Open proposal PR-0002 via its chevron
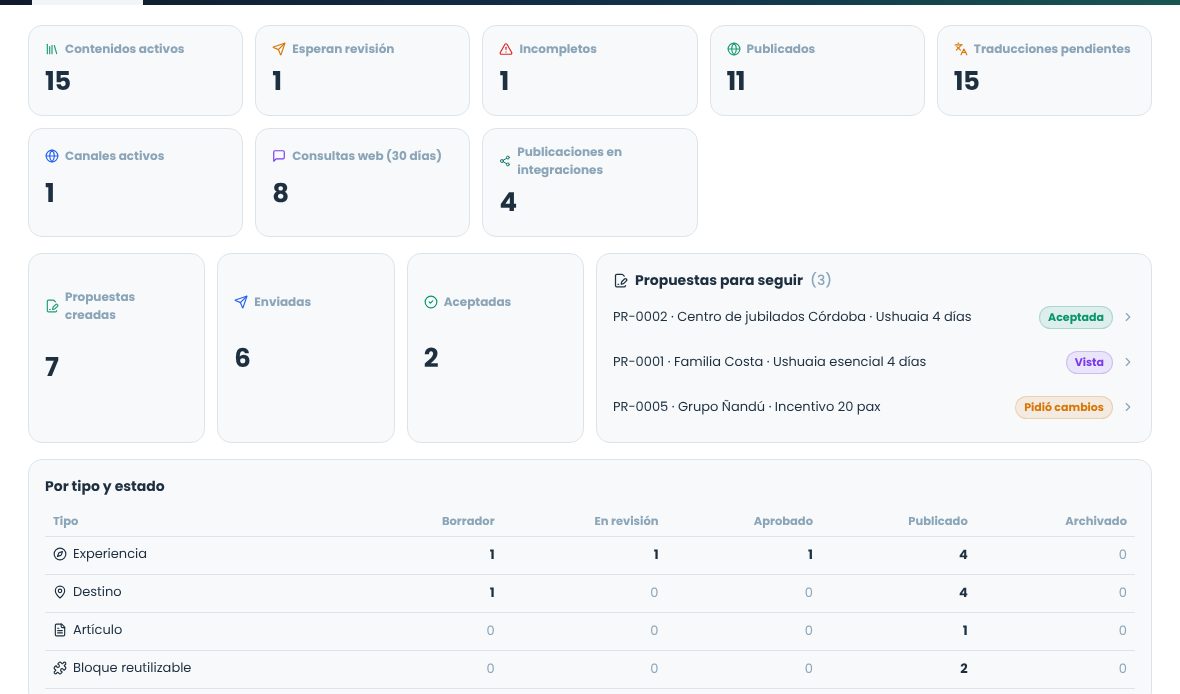Image resolution: width=1180 pixels, height=694 pixels. [1127, 317]
